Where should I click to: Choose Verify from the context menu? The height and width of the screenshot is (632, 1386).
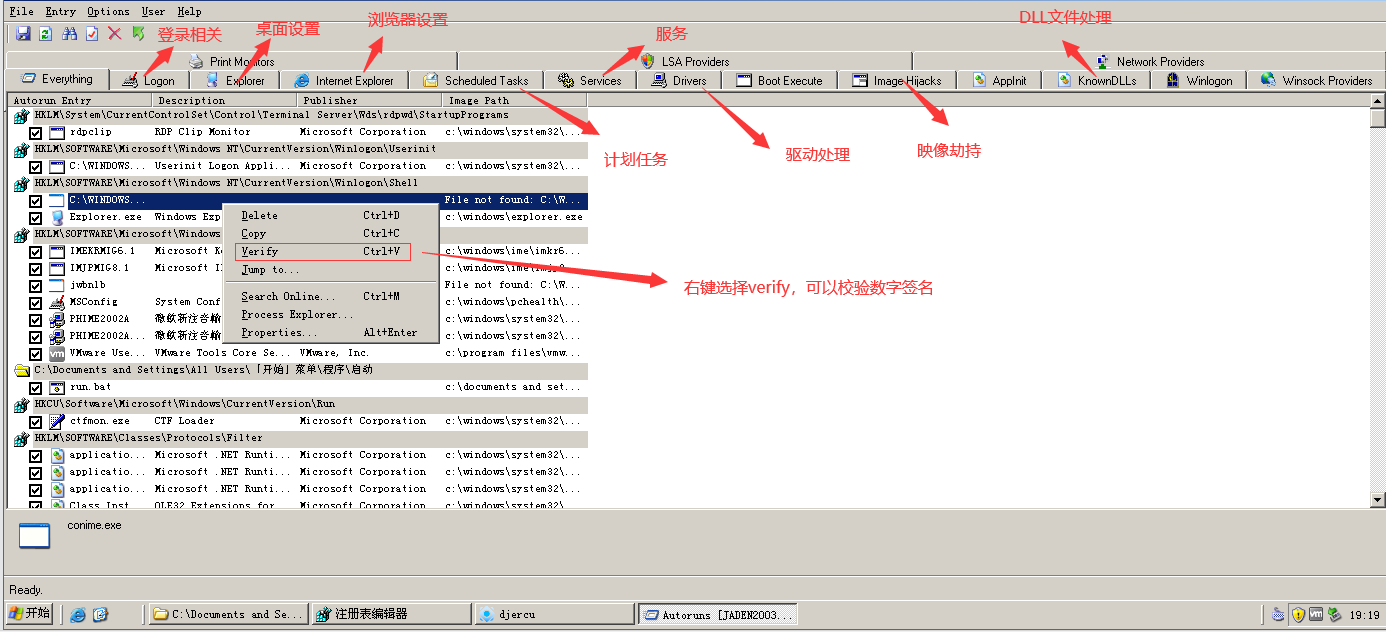pos(260,252)
